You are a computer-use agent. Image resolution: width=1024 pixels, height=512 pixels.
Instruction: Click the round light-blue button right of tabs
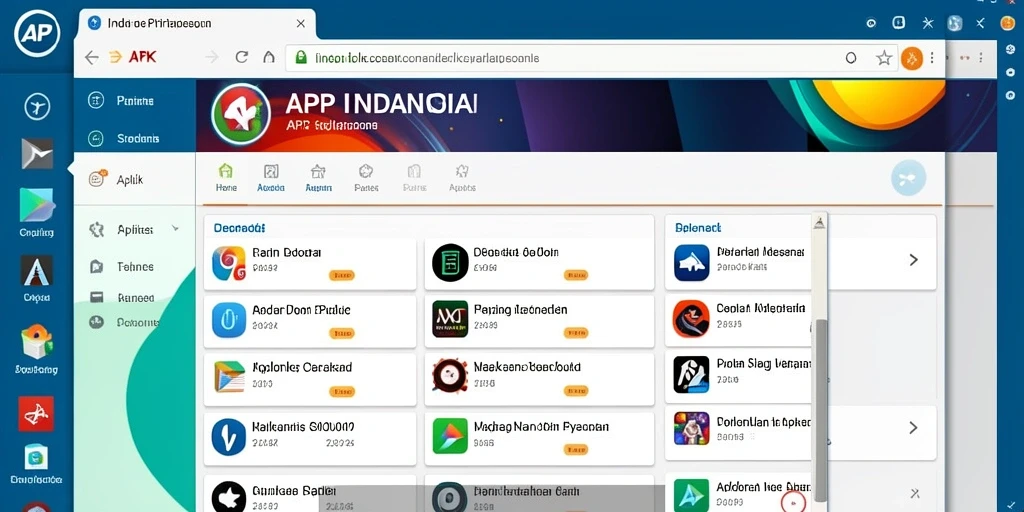(908, 178)
